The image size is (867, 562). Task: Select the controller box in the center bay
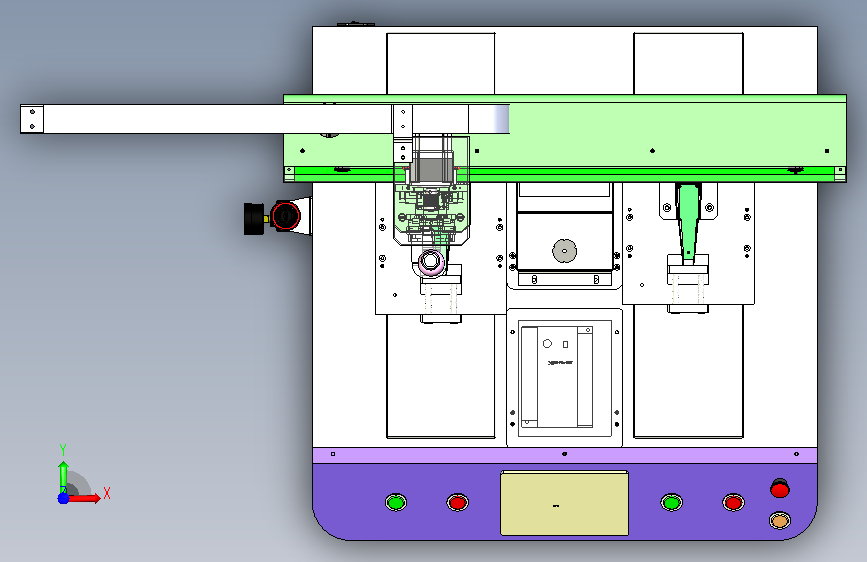(x=557, y=377)
